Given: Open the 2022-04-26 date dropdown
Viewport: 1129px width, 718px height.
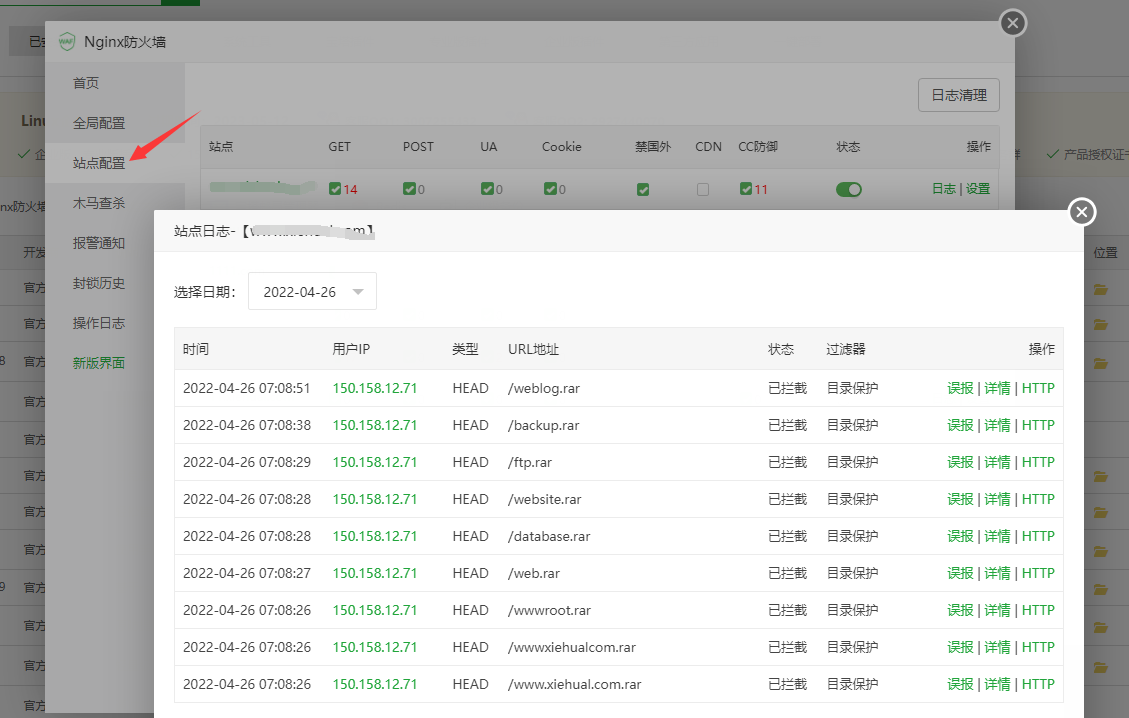Looking at the screenshot, I should pyautogui.click(x=312, y=292).
